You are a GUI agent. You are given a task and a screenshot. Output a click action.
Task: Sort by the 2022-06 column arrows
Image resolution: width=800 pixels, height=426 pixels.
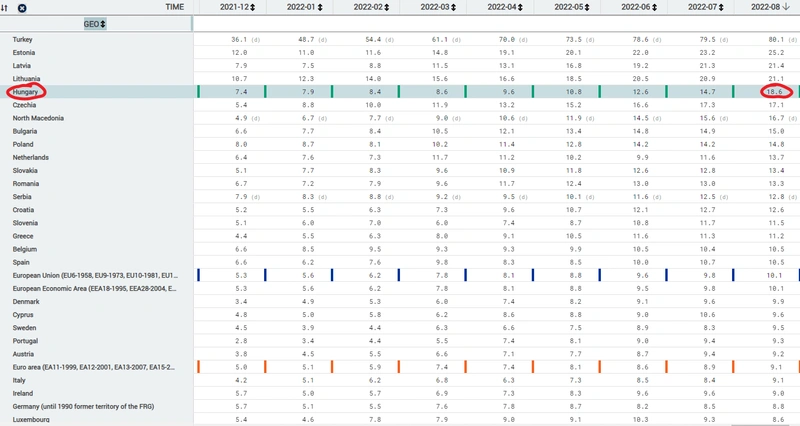tap(654, 7)
